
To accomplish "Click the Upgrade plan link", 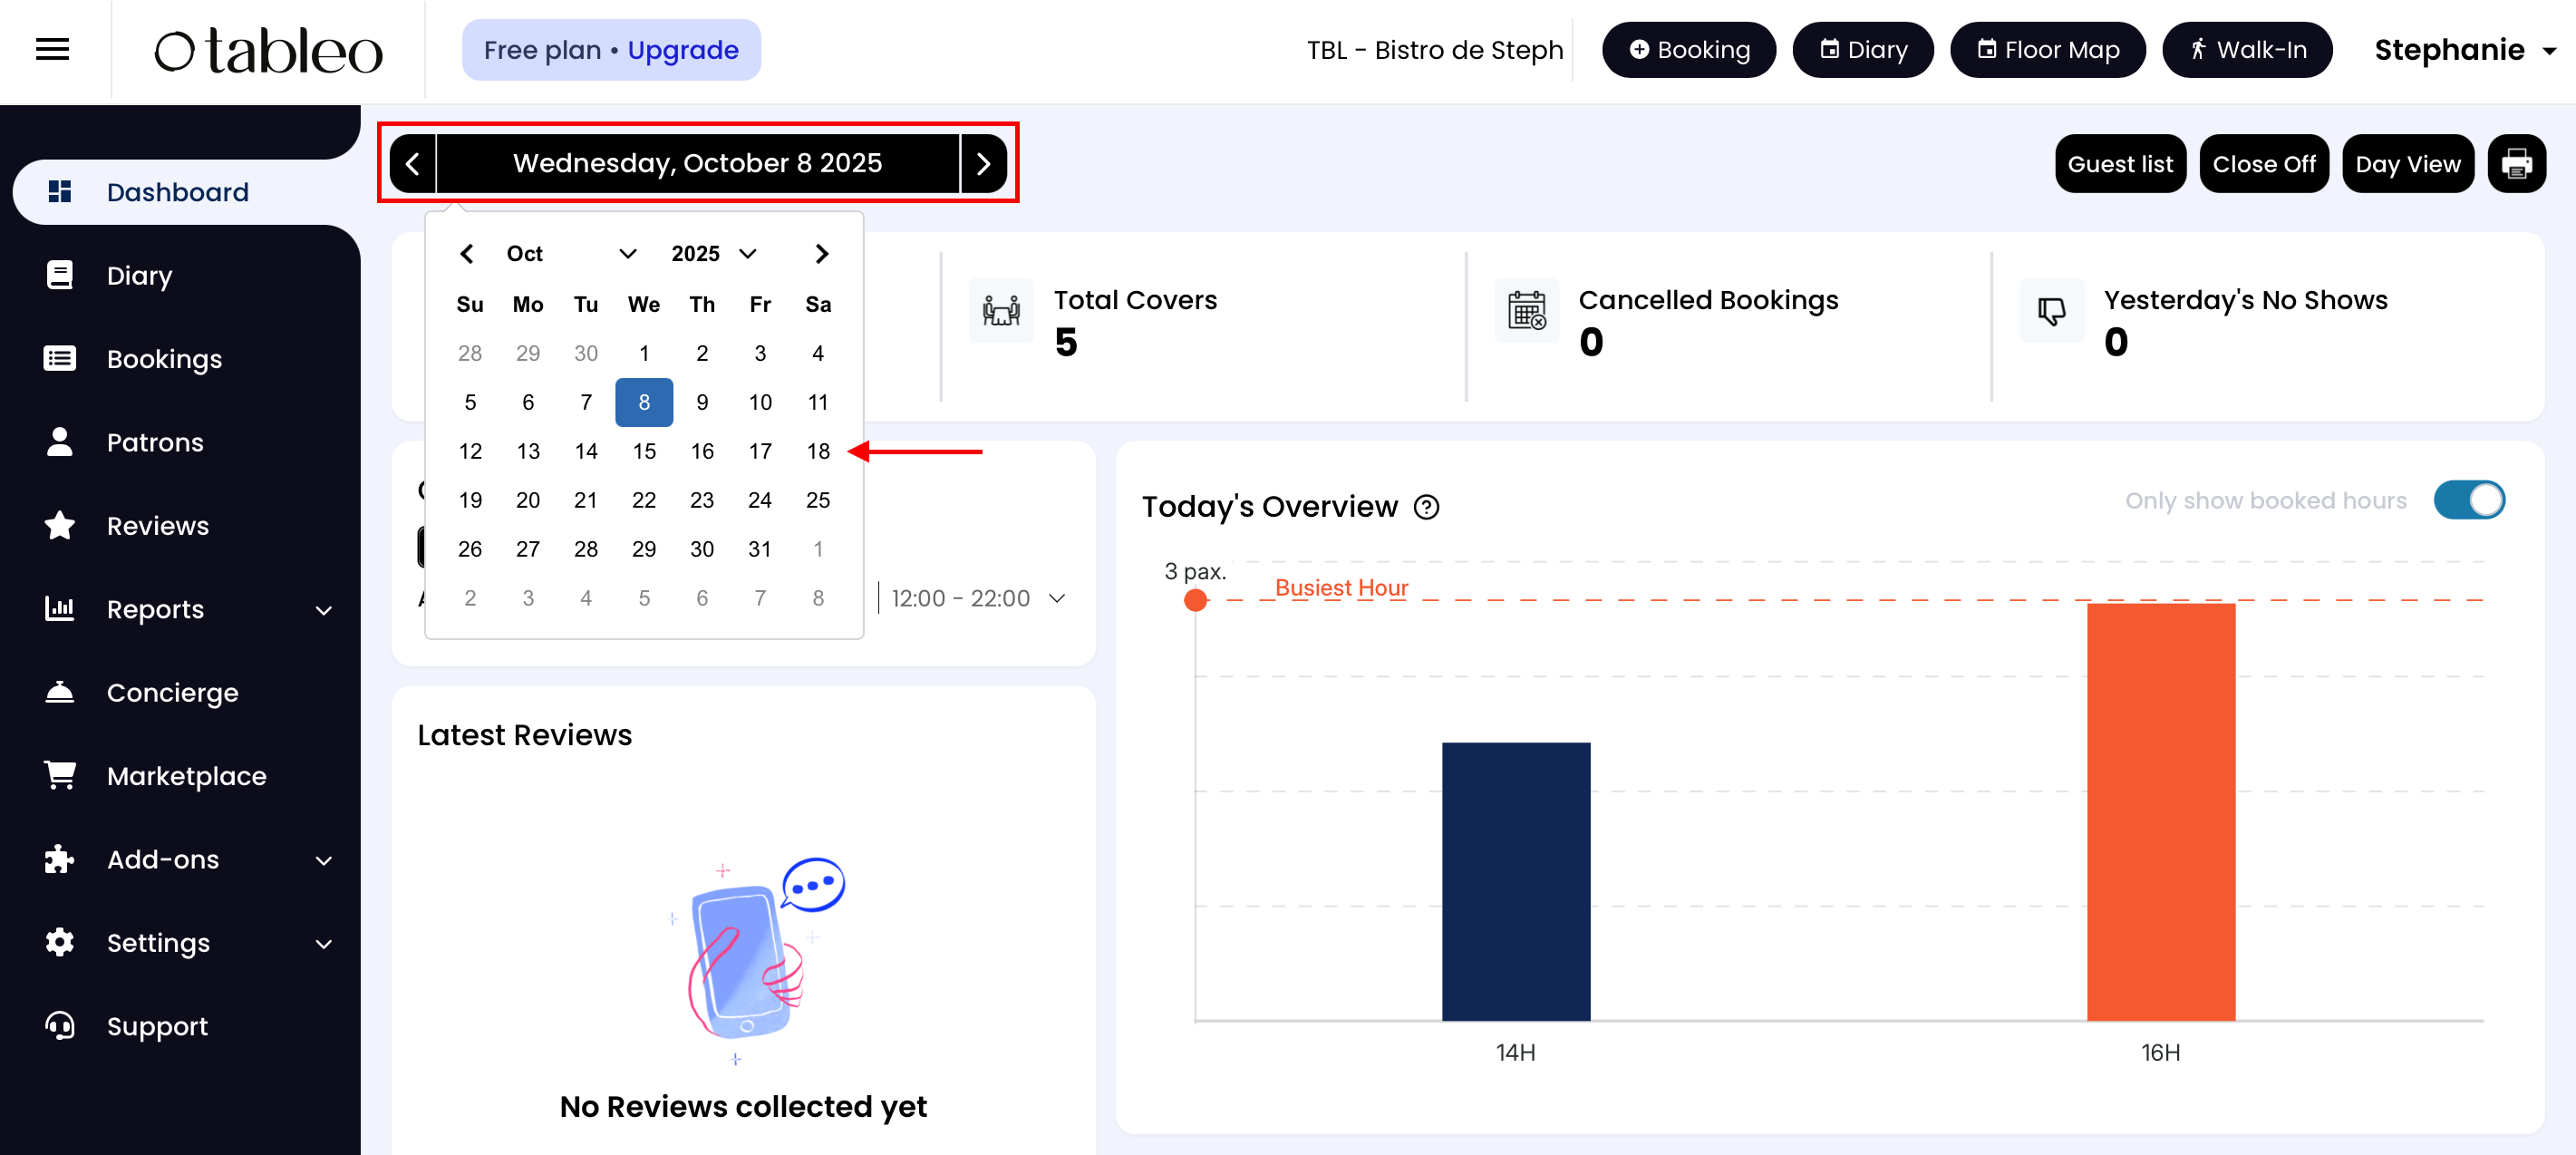I will (682, 50).
